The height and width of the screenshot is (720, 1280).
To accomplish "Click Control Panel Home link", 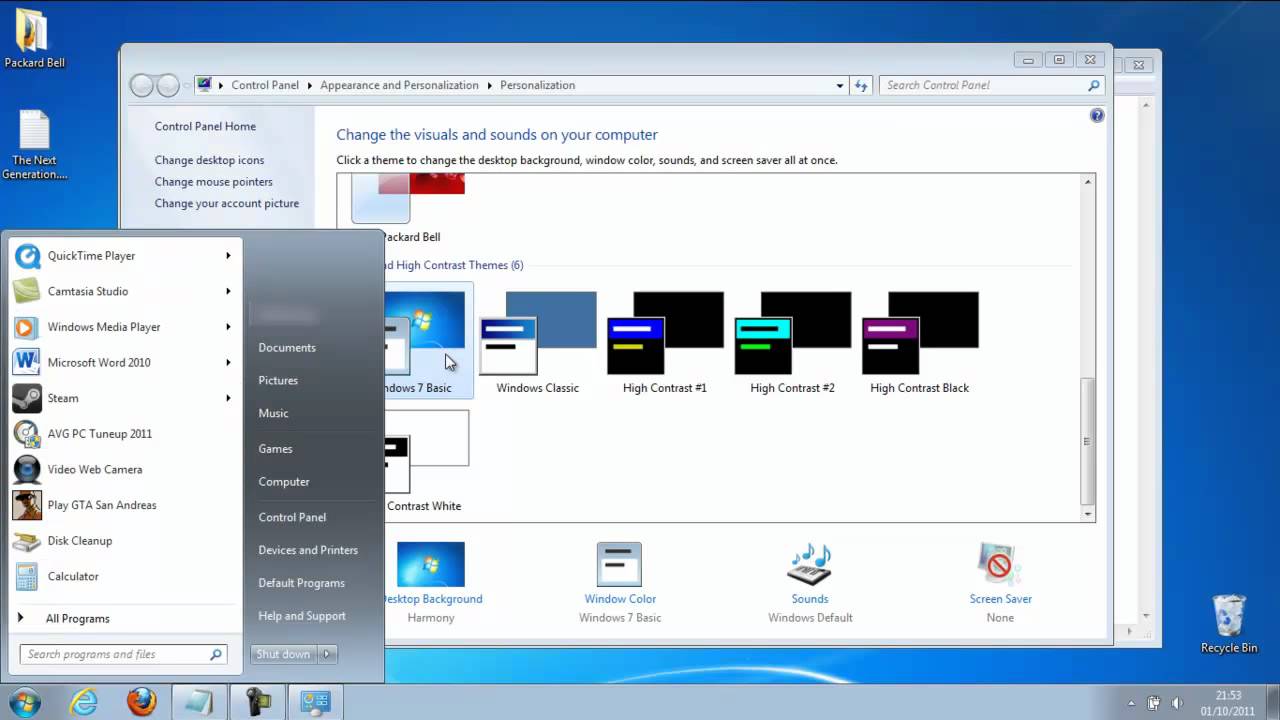I will (205, 127).
